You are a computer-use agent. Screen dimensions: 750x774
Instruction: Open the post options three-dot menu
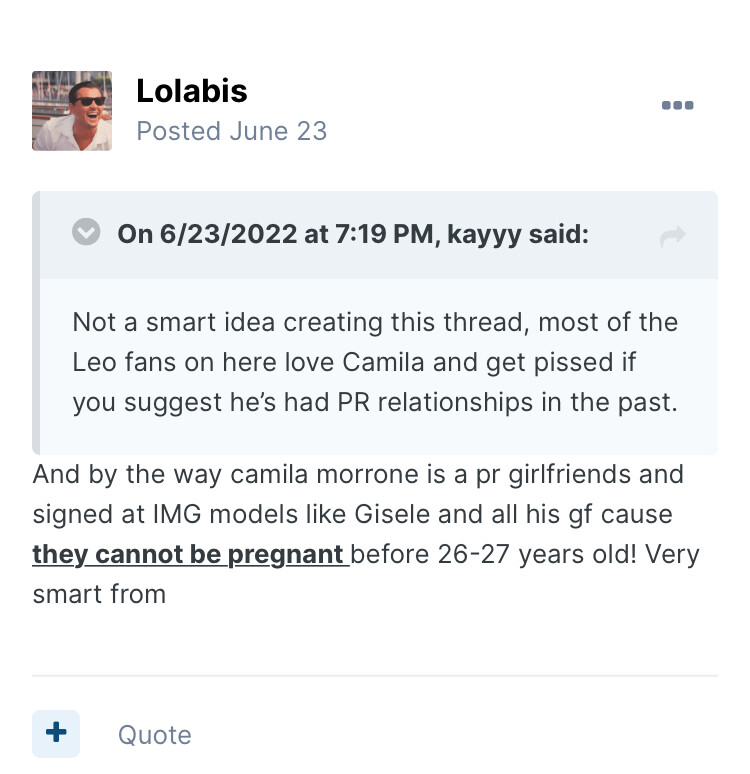pyautogui.click(x=677, y=106)
